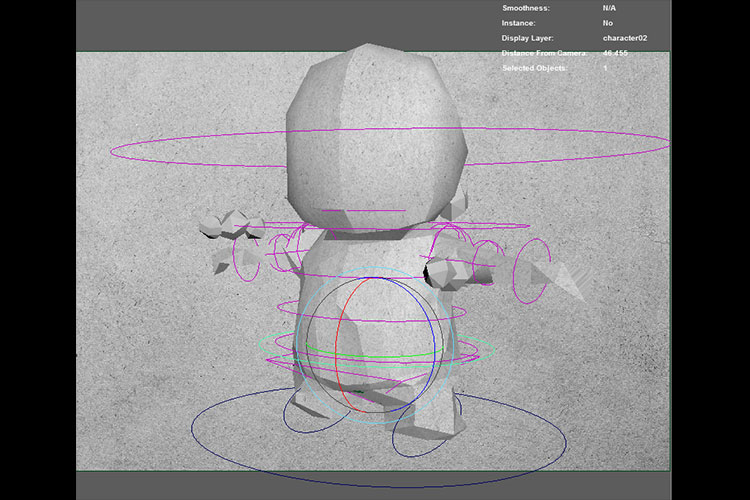
Task: Click the Distance From Camera value
Action: click(x=617, y=53)
